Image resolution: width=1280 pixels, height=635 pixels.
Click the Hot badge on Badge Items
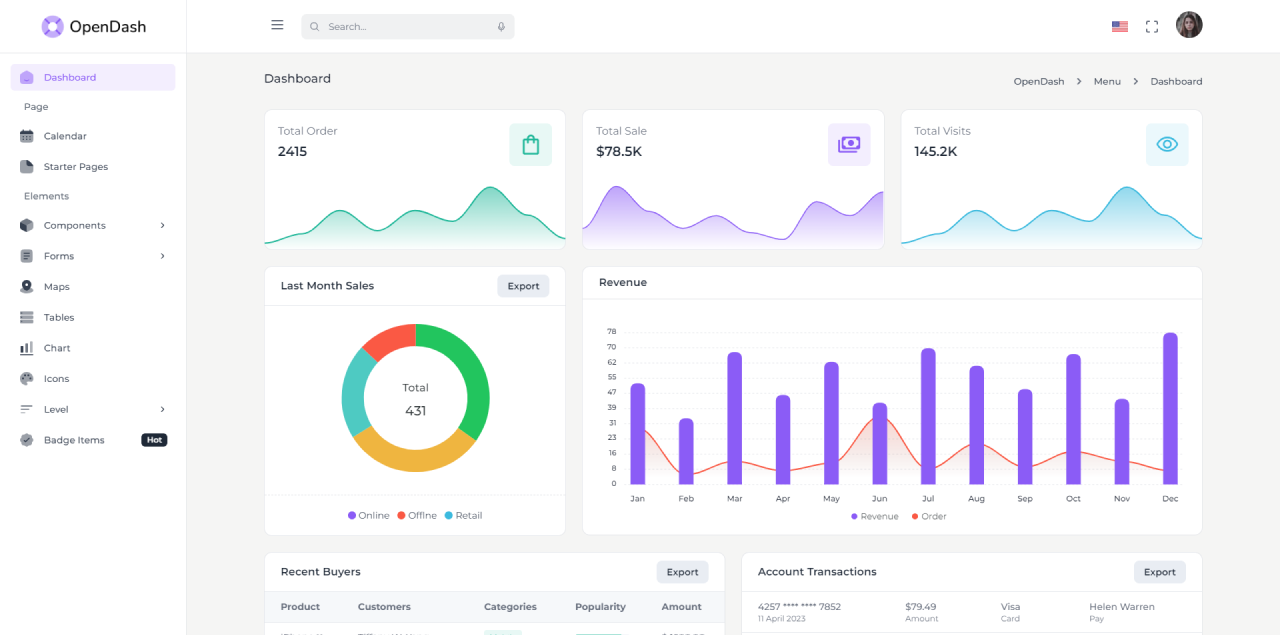tap(154, 439)
